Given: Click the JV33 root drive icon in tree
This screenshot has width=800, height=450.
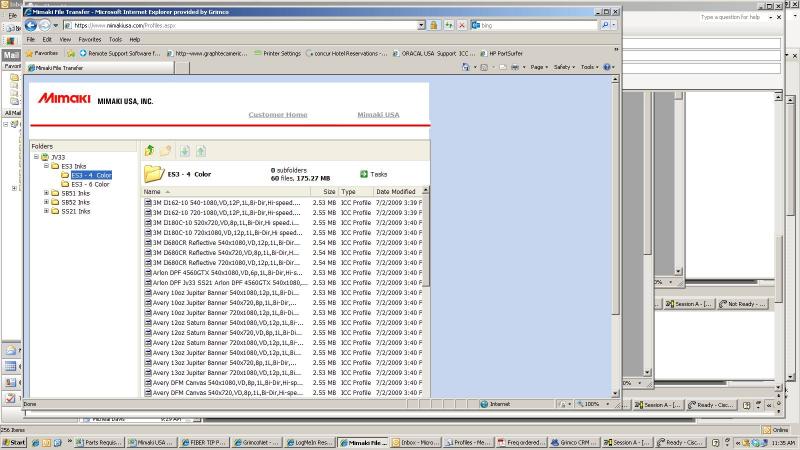Looking at the screenshot, I should [x=45, y=157].
